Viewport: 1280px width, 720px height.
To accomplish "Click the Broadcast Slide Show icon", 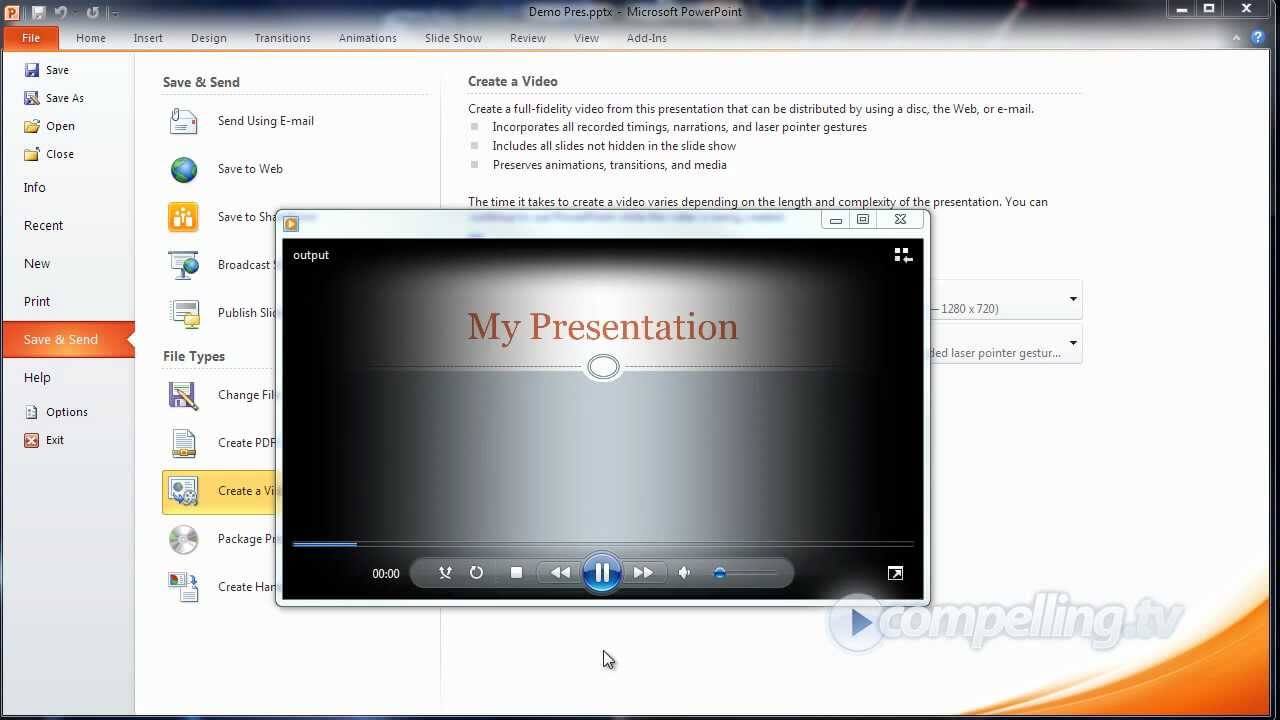I will [184, 265].
